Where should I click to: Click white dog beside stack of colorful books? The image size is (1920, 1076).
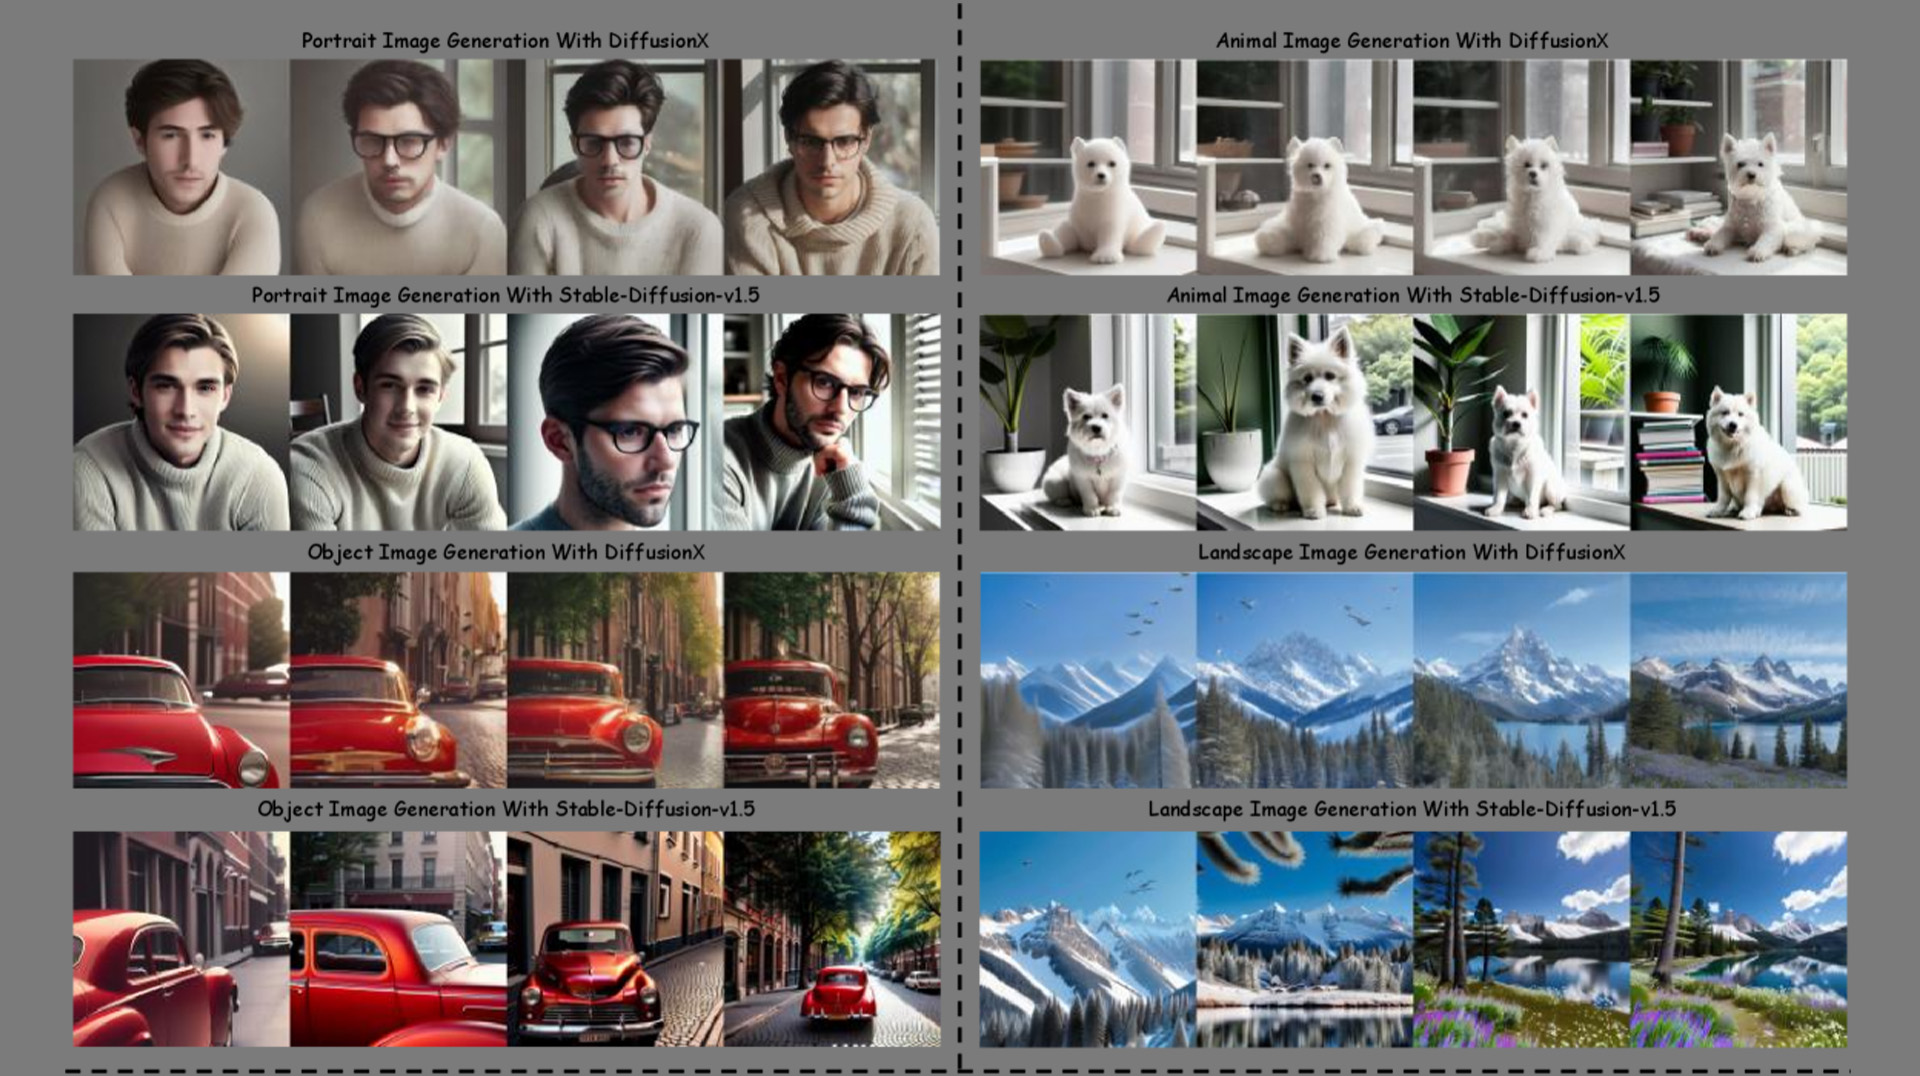[1738, 422]
